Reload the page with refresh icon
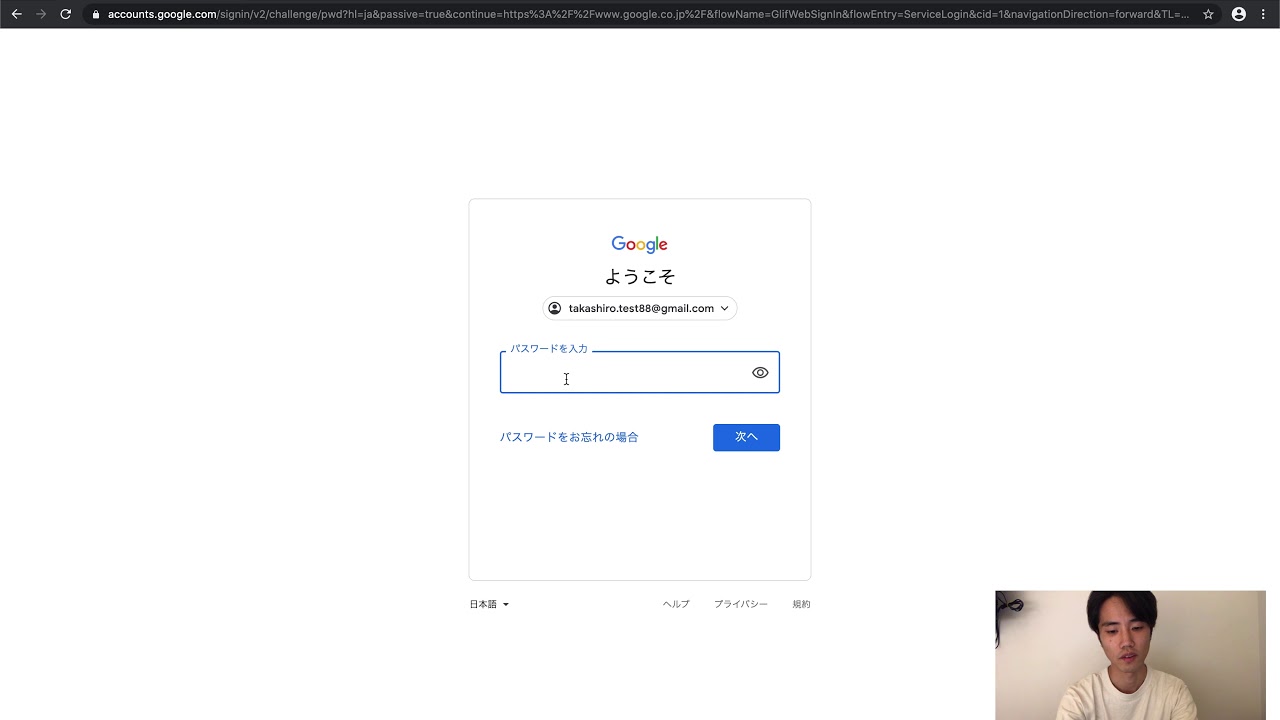Viewport: 1280px width, 720px height. tap(66, 14)
